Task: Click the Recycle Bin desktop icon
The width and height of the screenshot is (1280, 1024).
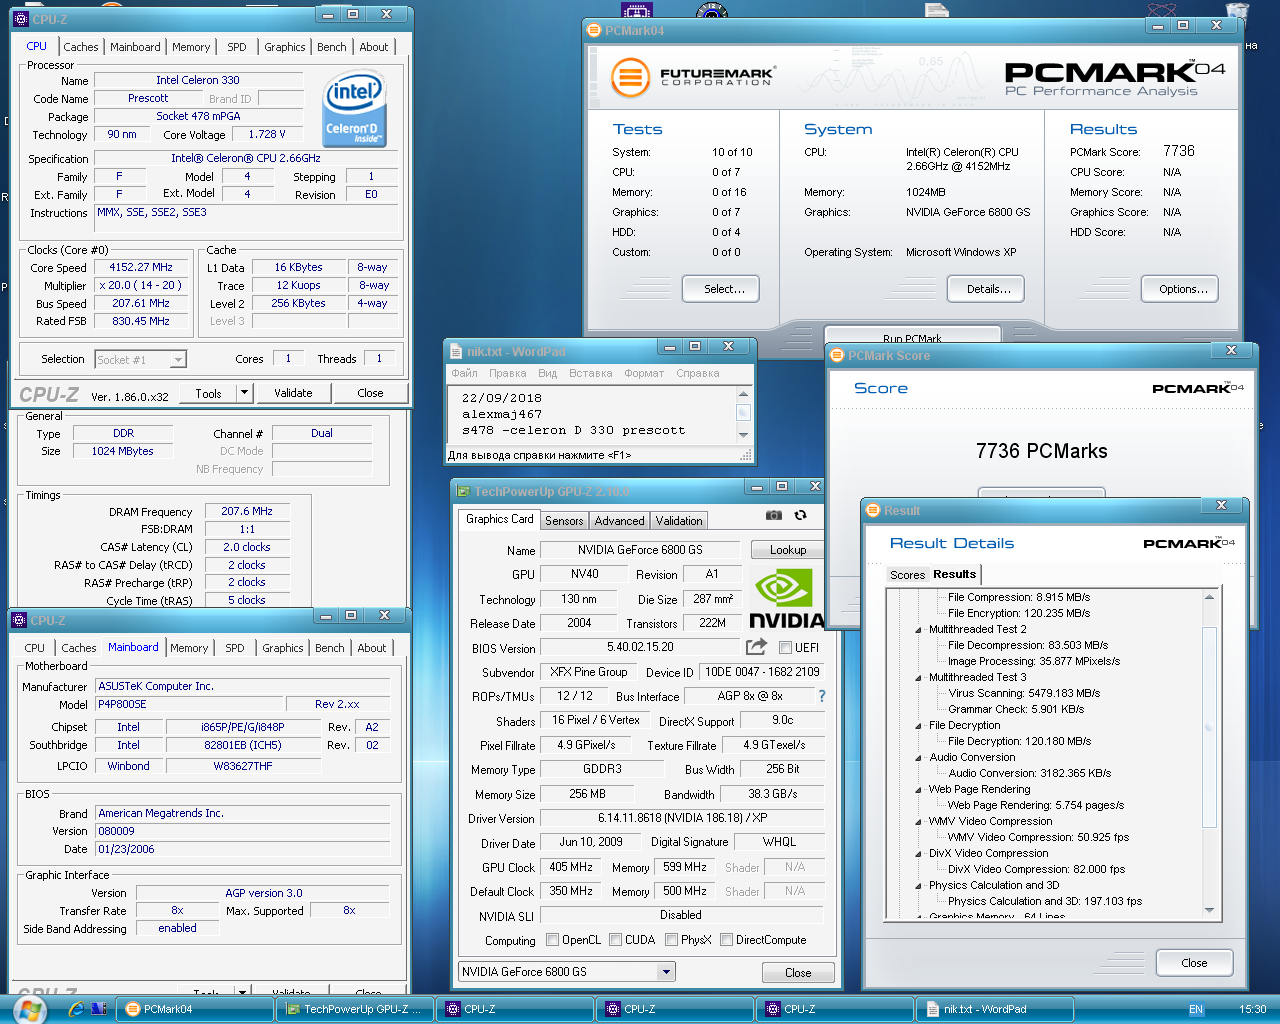Action: click(x=1237, y=12)
